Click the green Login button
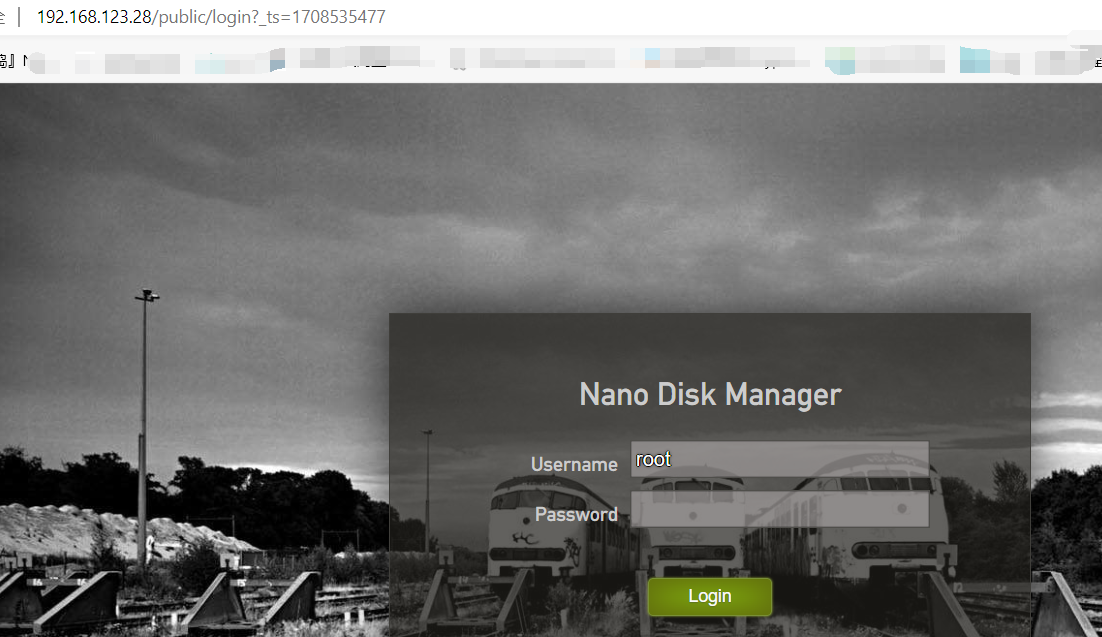The height and width of the screenshot is (637, 1102). click(x=709, y=596)
